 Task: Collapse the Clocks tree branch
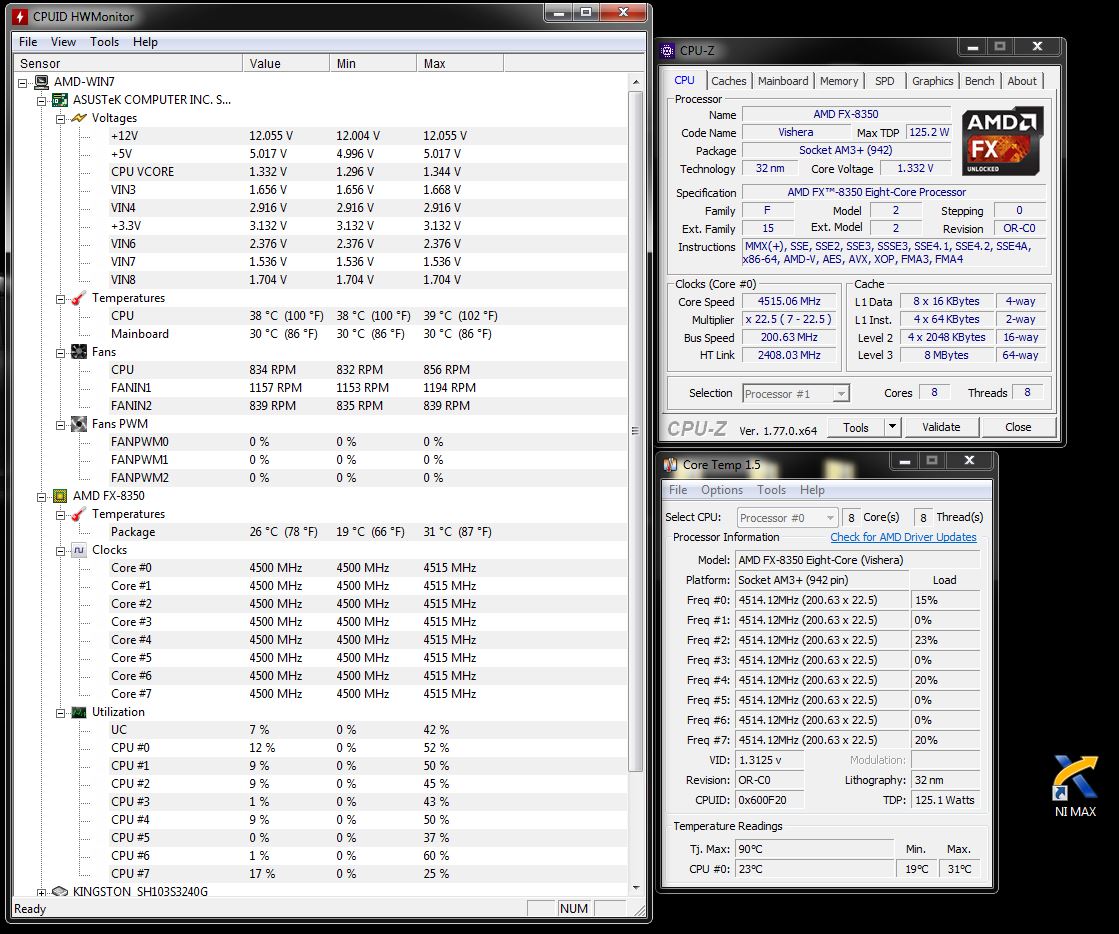click(x=61, y=551)
